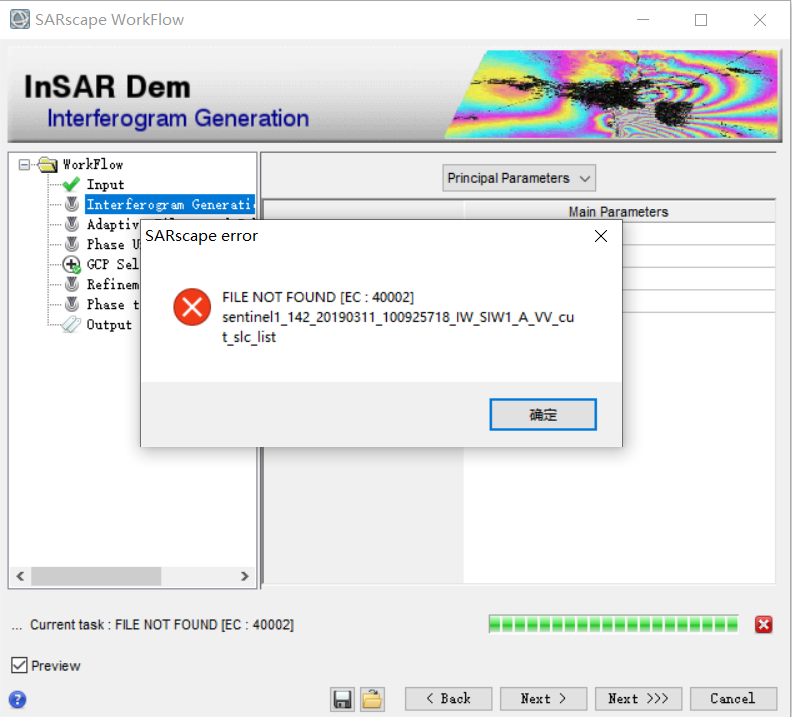
Task: Select the Refinement tree step
Action: click(113, 284)
